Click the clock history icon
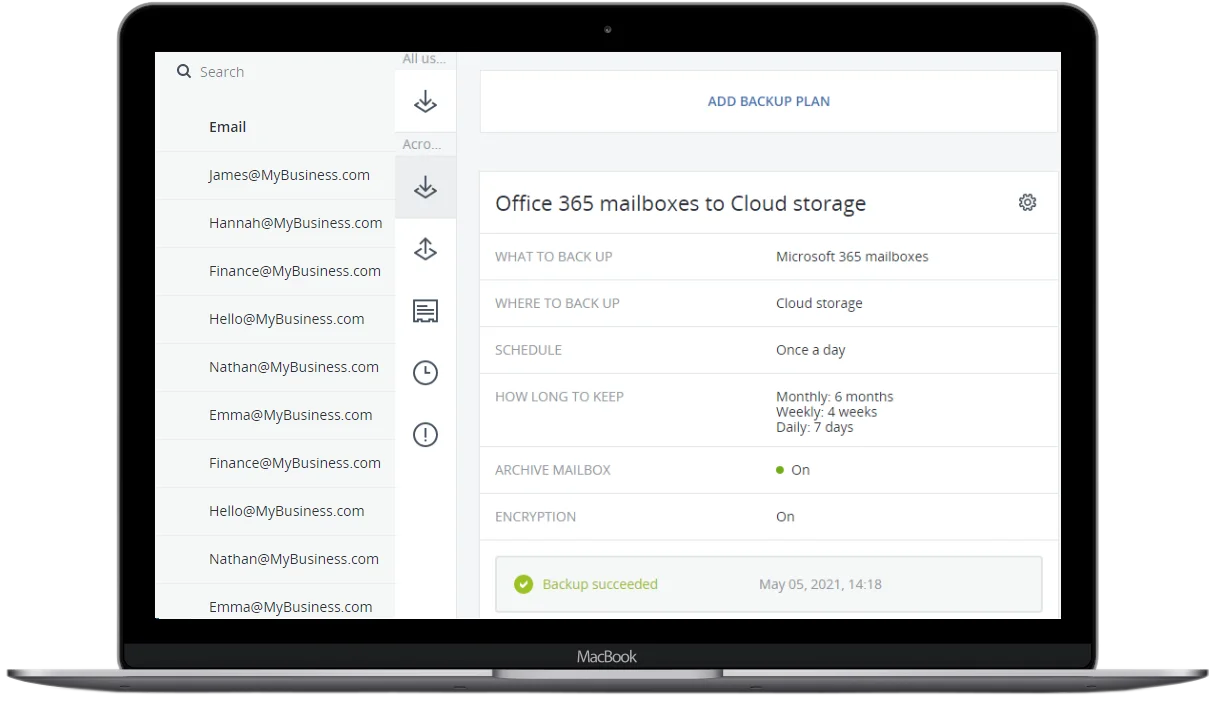Screen dimensions: 1217x706 point(425,373)
